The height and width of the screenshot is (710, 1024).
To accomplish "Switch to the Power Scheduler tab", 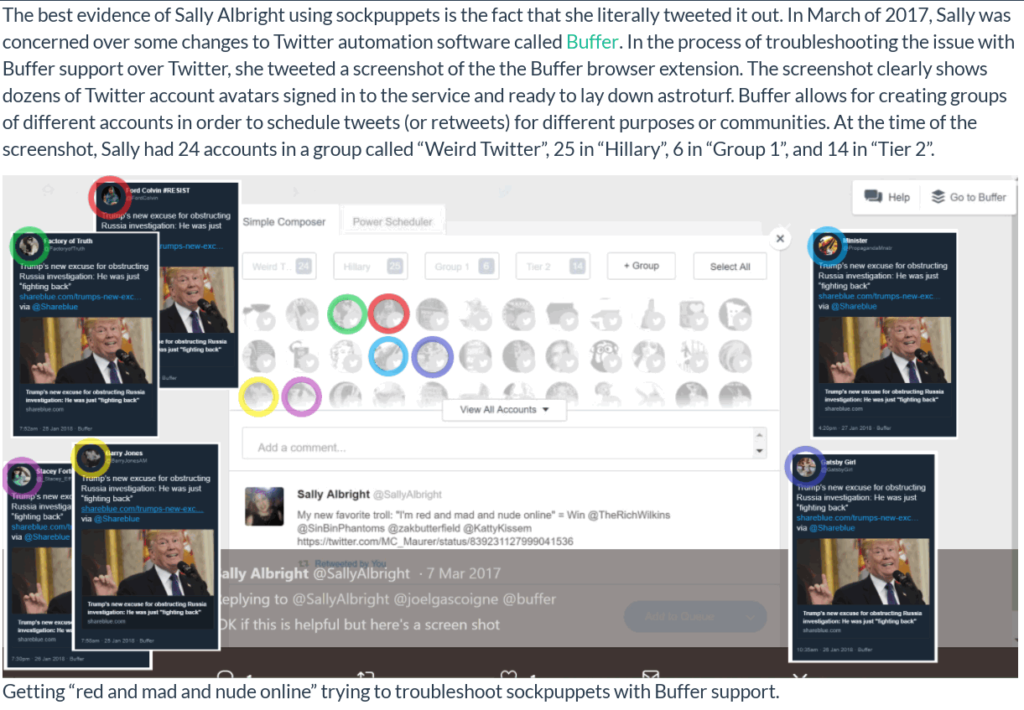I will pos(392,222).
